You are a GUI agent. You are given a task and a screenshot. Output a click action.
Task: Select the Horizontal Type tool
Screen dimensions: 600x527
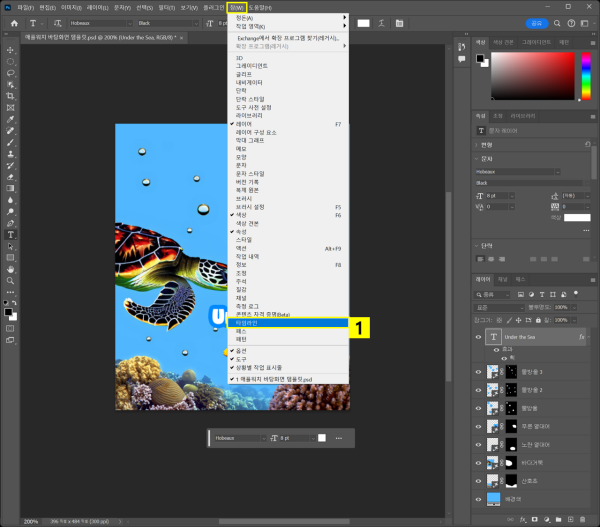[10, 234]
